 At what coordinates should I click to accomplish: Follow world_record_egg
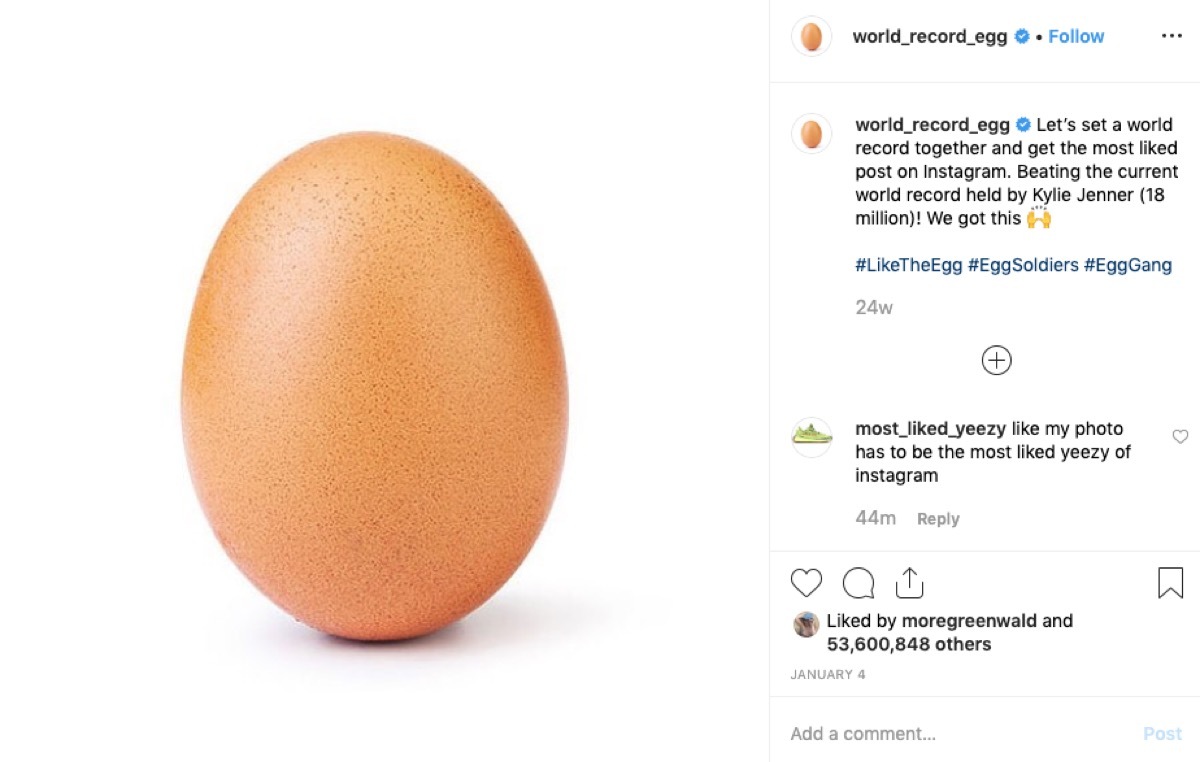click(x=1076, y=36)
